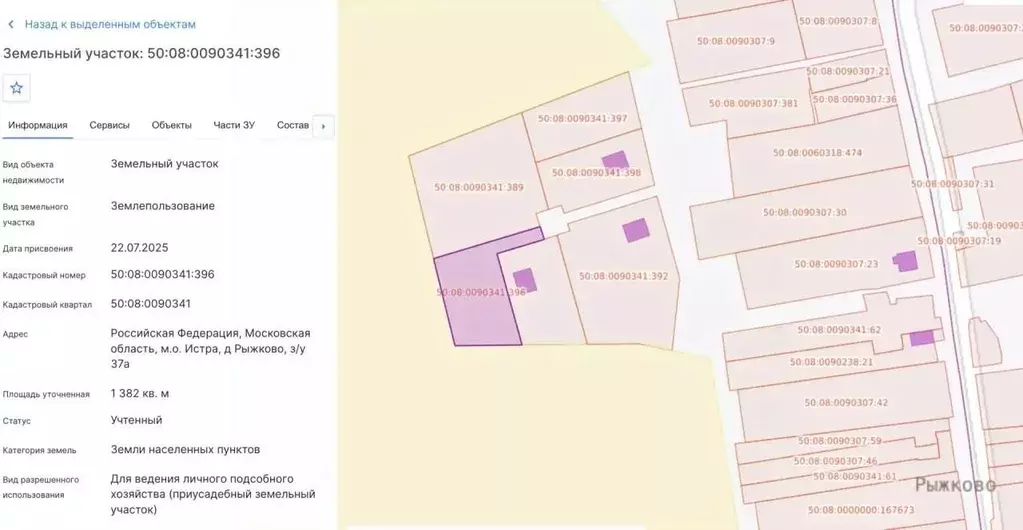Click parcel label 50:08:0060318:474 on map
Screen dimensions: 1023x530
click(817, 153)
